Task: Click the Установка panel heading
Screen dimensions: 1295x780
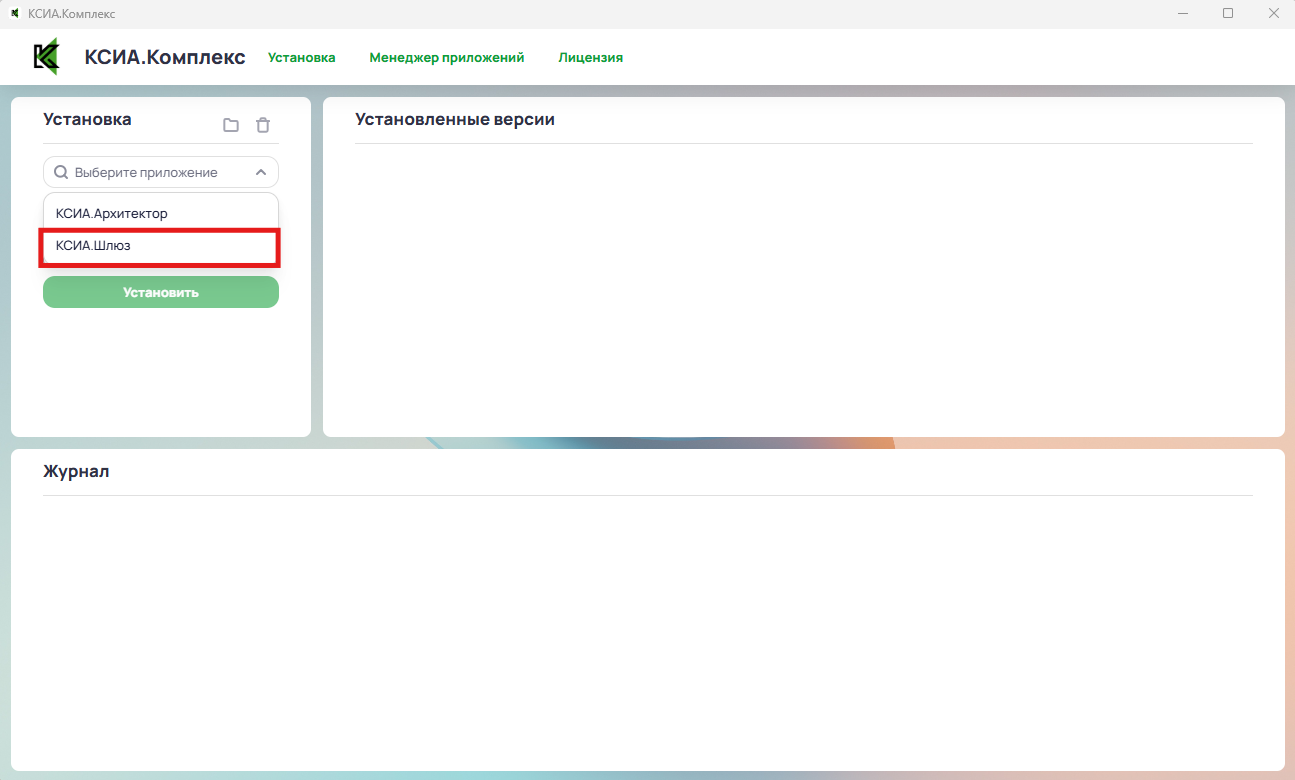Action: click(87, 120)
